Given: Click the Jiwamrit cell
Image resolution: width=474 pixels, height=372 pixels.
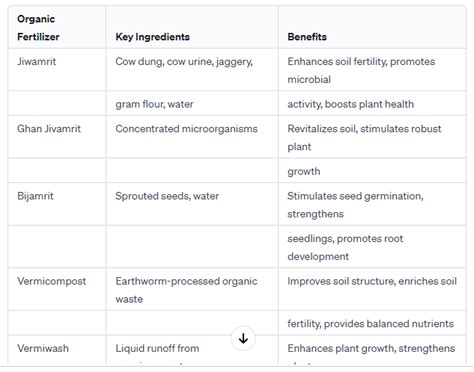Looking at the screenshot, I should [x=57, y=70].
